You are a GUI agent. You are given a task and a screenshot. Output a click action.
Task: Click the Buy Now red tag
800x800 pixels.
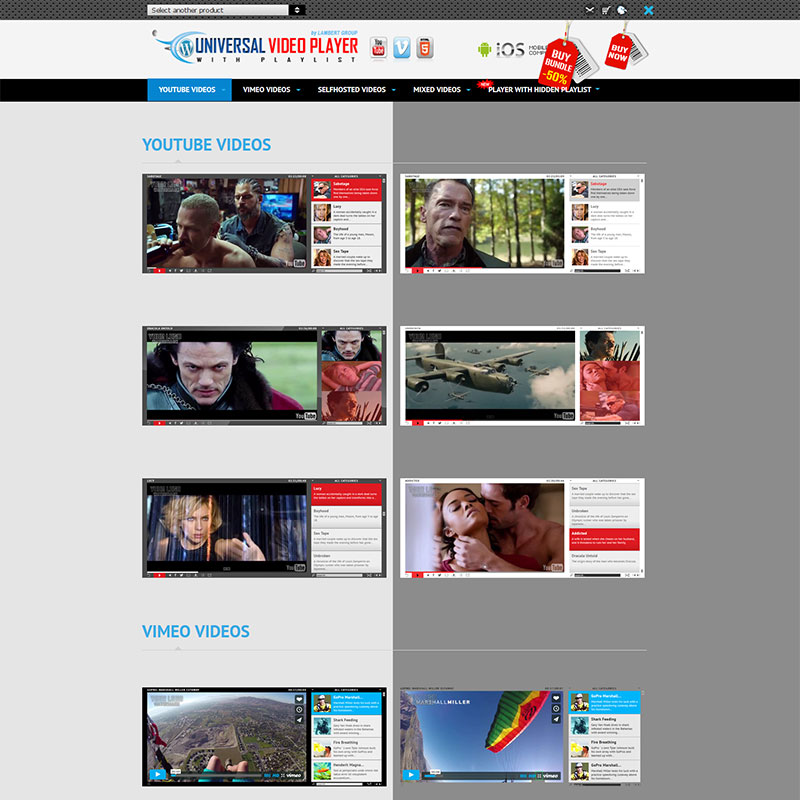click(618, 51)
